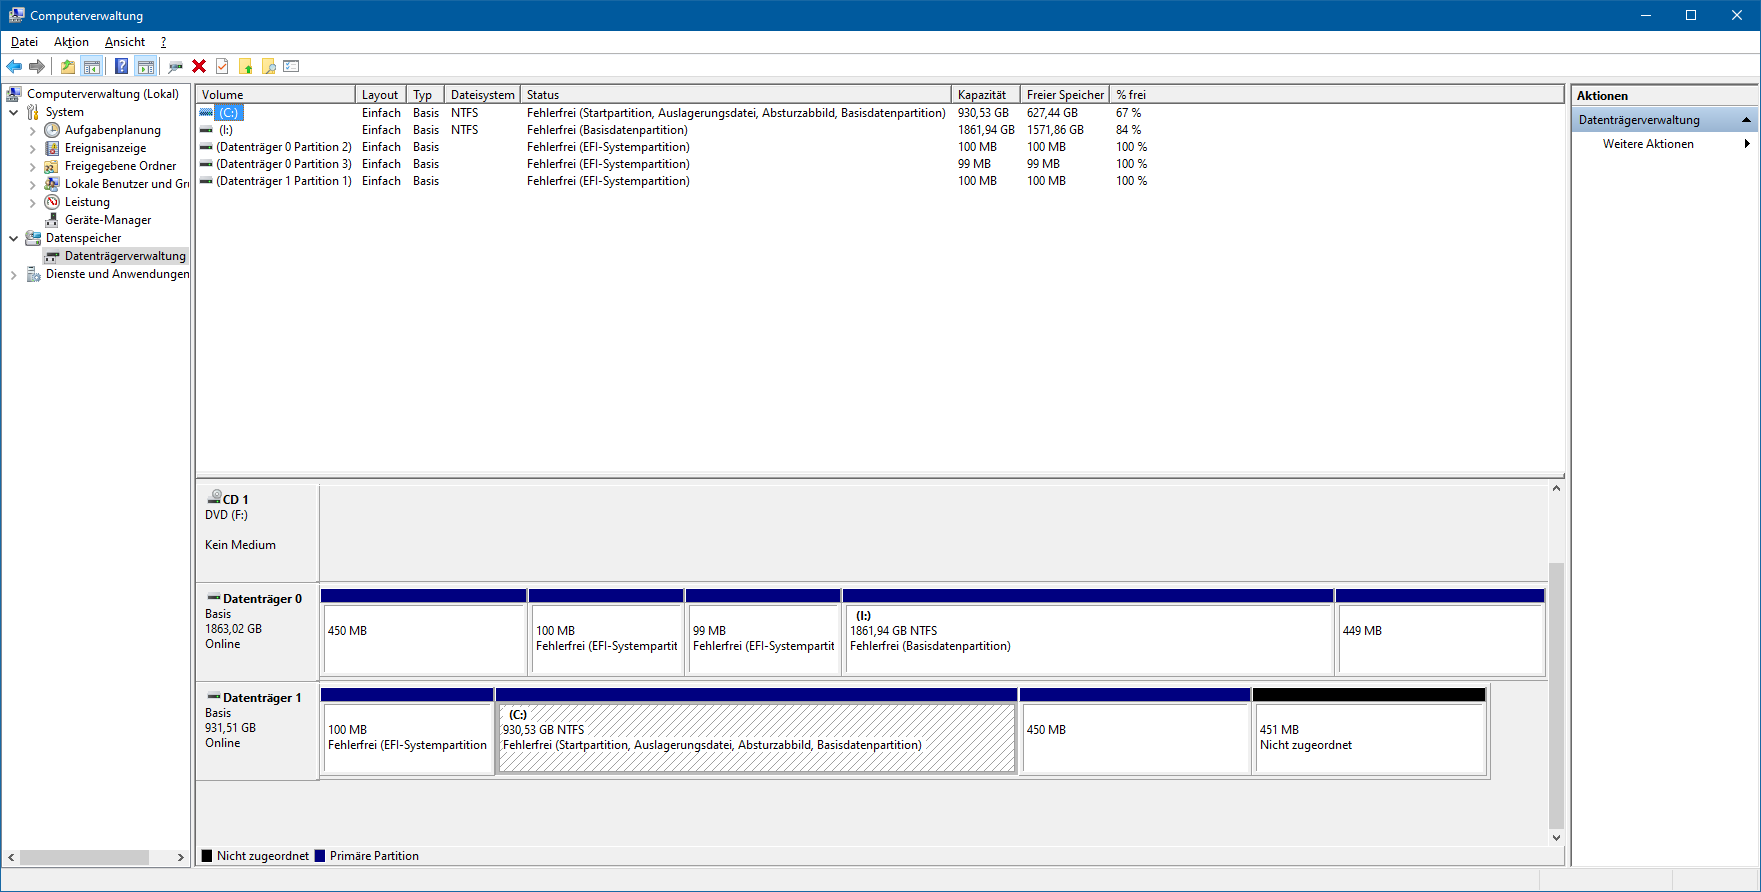Sort by the Status column header
1761x892 pixels.
735,95
